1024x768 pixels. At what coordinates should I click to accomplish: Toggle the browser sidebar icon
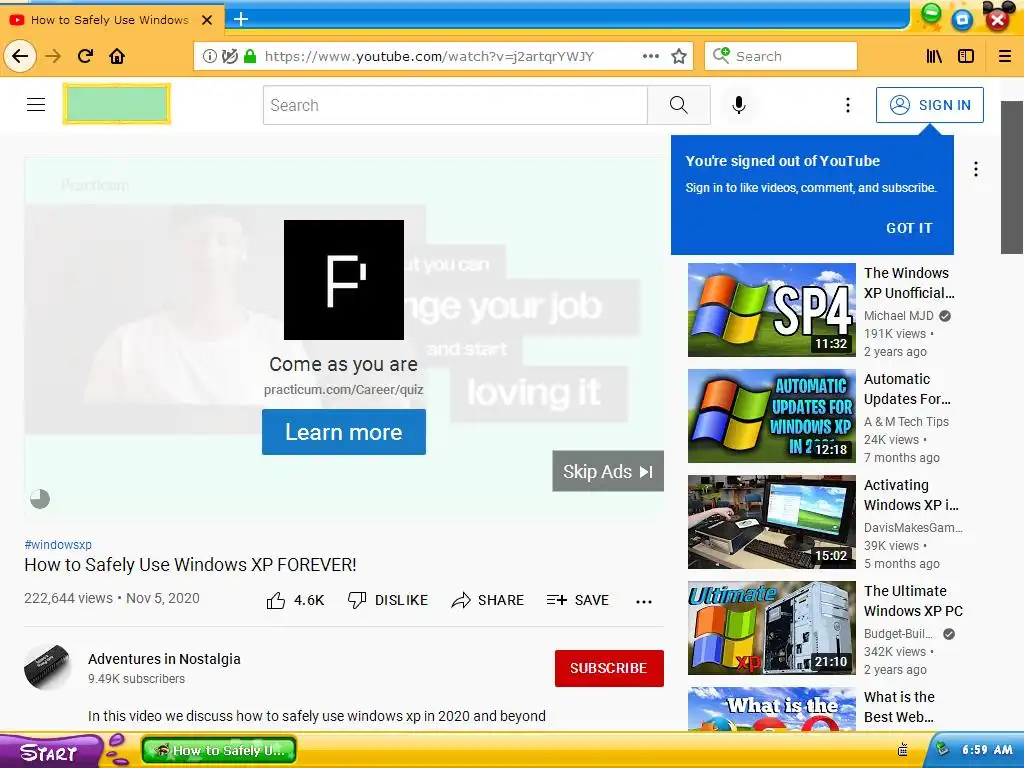pos(966,56)
